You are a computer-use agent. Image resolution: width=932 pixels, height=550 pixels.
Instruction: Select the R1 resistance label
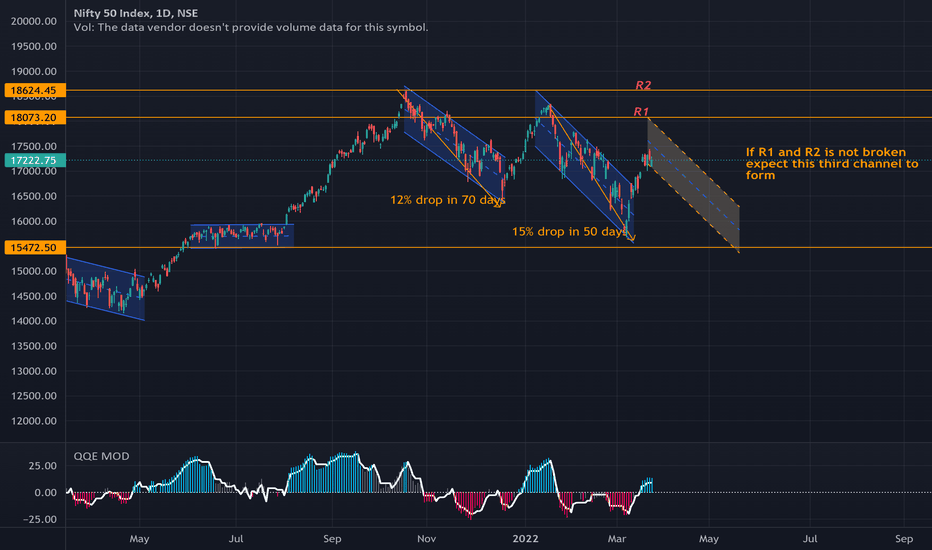pos(641,112)
